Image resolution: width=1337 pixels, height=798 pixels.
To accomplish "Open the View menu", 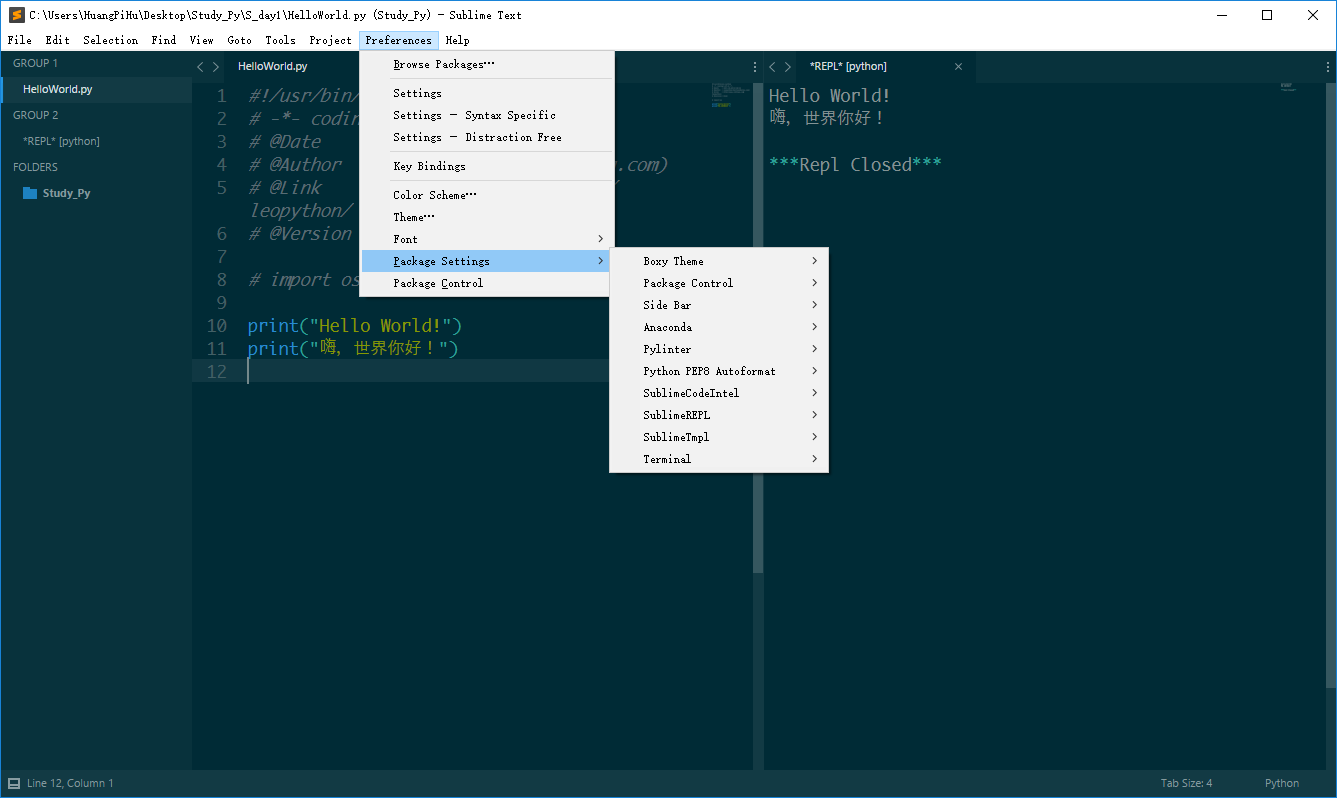I will [201, 40].
